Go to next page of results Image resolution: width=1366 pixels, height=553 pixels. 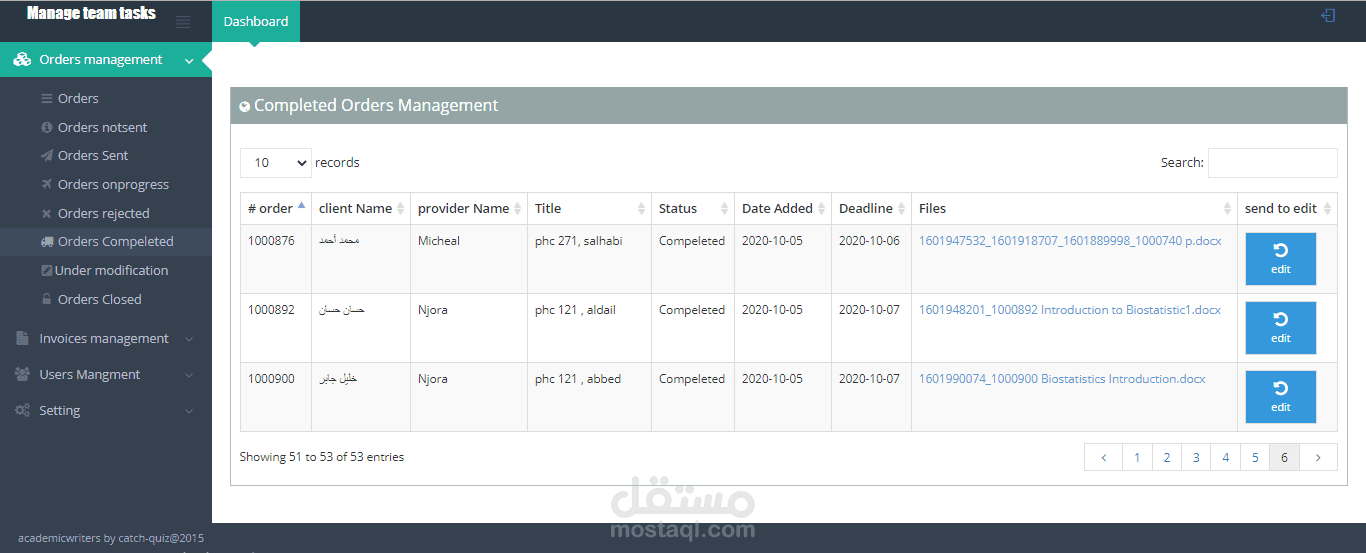[1318, 457]
